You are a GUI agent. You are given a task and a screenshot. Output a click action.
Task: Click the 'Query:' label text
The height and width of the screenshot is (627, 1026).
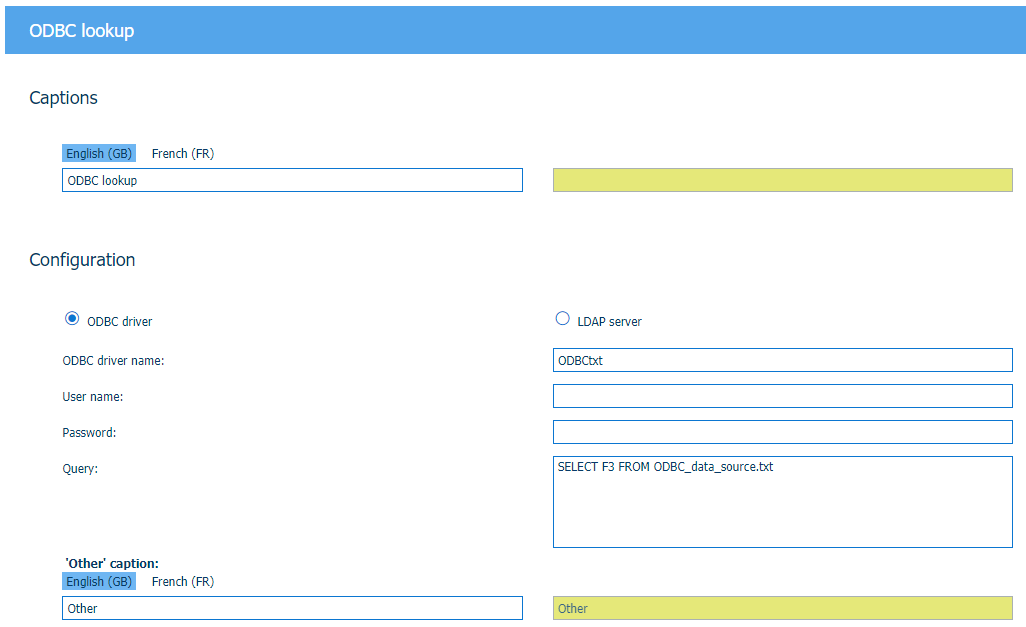[80, 469]
